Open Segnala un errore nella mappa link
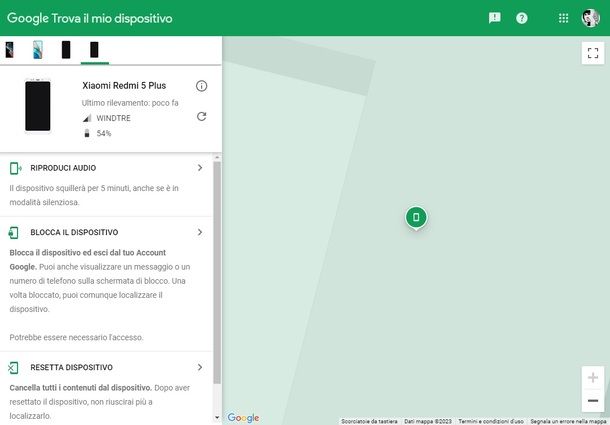This screenshot has width=610, height=425. (x=569, y=421)
